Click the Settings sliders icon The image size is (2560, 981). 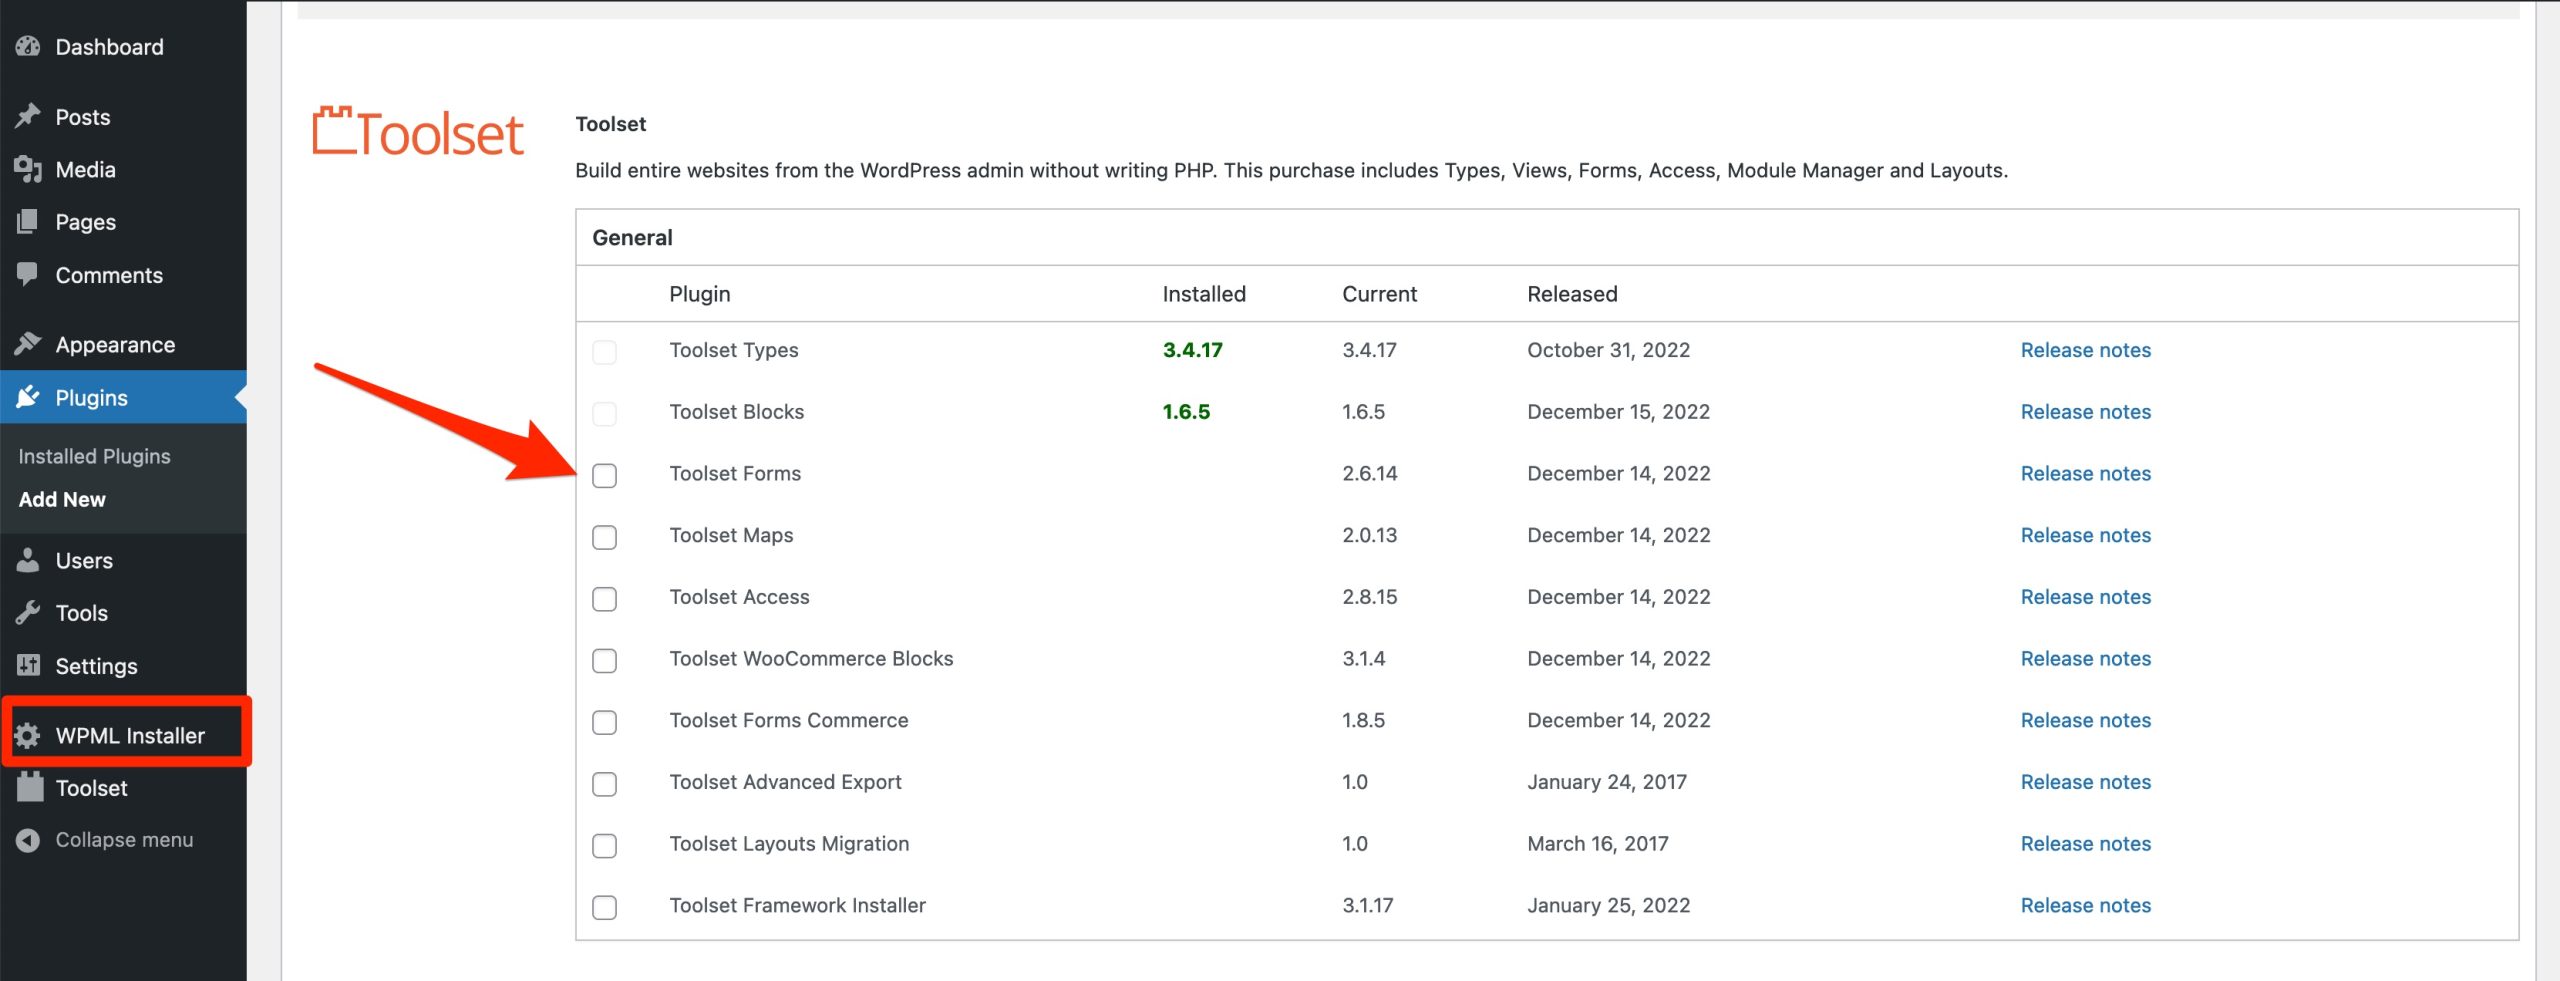tap(28, 666)
